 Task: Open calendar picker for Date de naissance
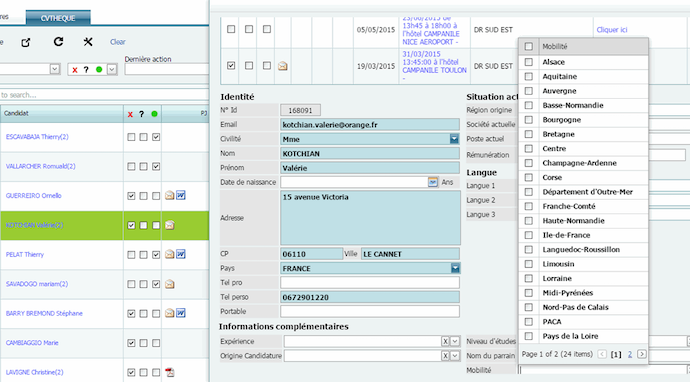click(433, 182)
